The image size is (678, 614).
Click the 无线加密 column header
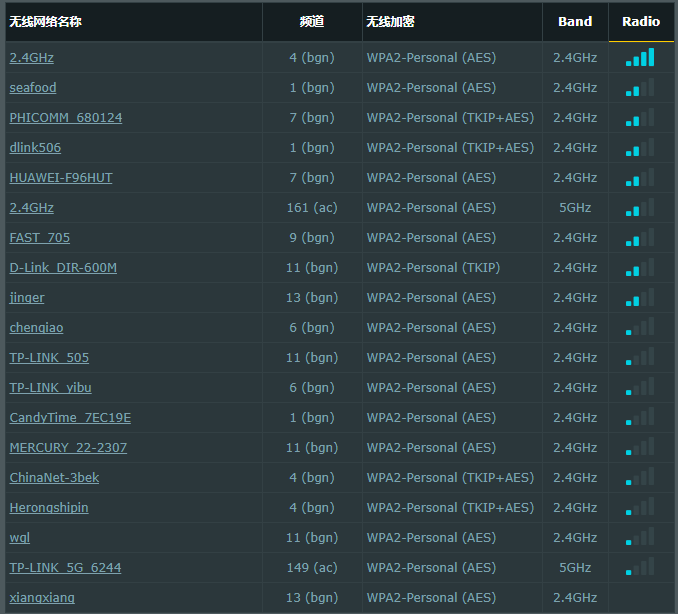[391, 21]
